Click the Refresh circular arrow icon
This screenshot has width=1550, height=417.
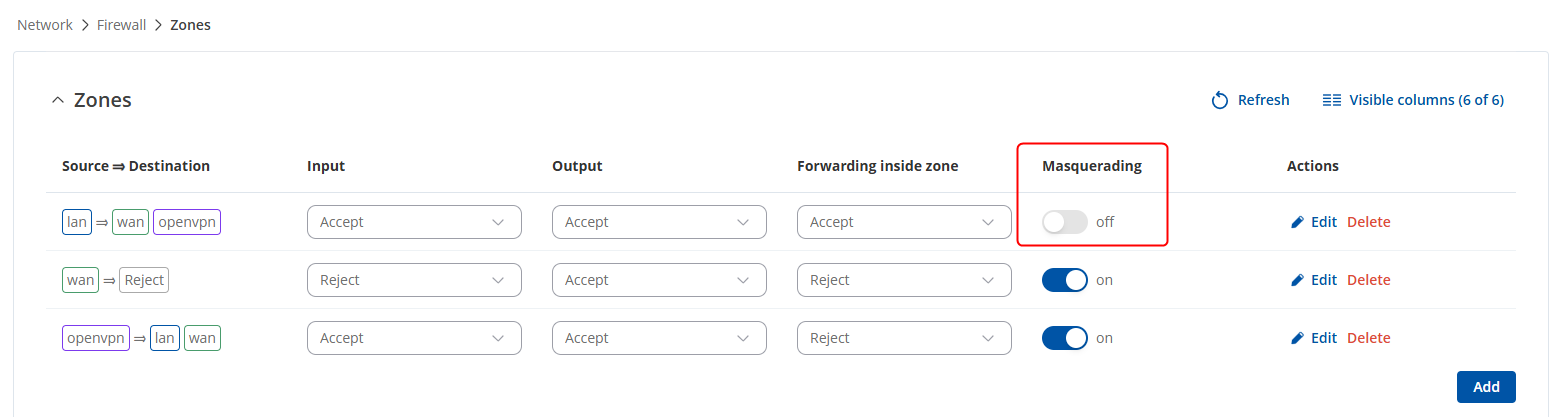point(1219,100)
